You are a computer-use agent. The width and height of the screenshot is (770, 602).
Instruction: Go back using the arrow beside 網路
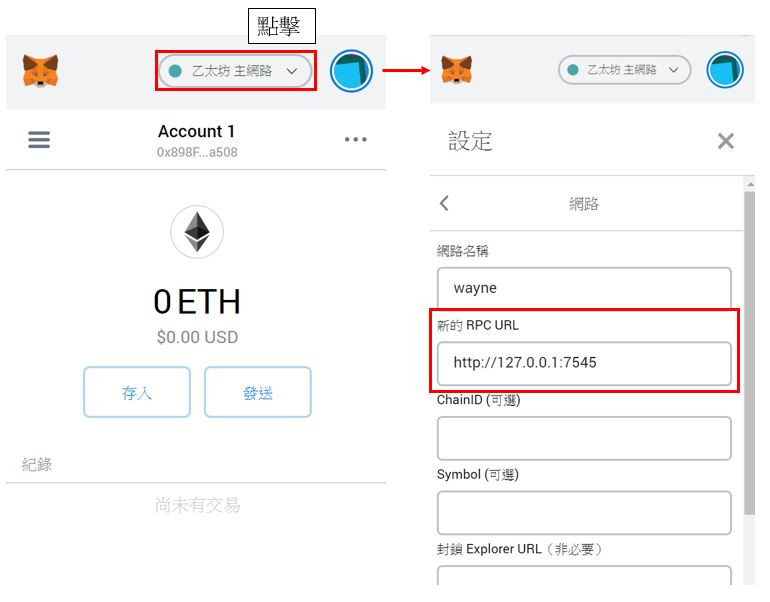pyautogui.click(x=444, y=203)
